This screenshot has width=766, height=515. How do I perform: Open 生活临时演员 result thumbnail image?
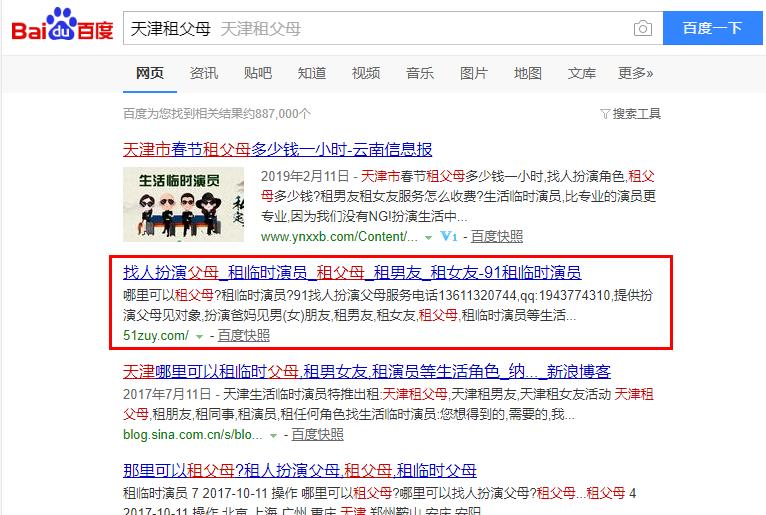coord(183,204)
